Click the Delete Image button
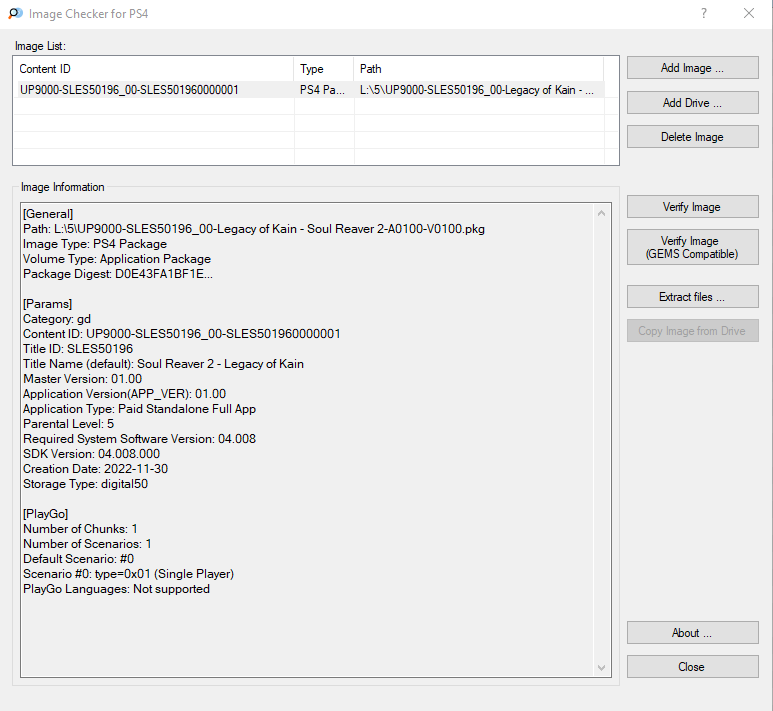 point(693,137)
